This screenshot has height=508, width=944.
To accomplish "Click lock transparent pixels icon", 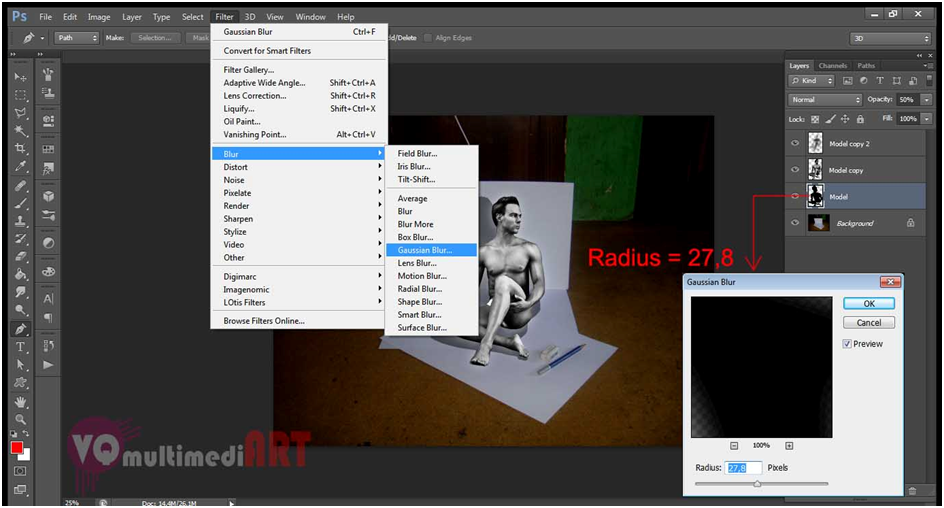I will pos(815,119).
